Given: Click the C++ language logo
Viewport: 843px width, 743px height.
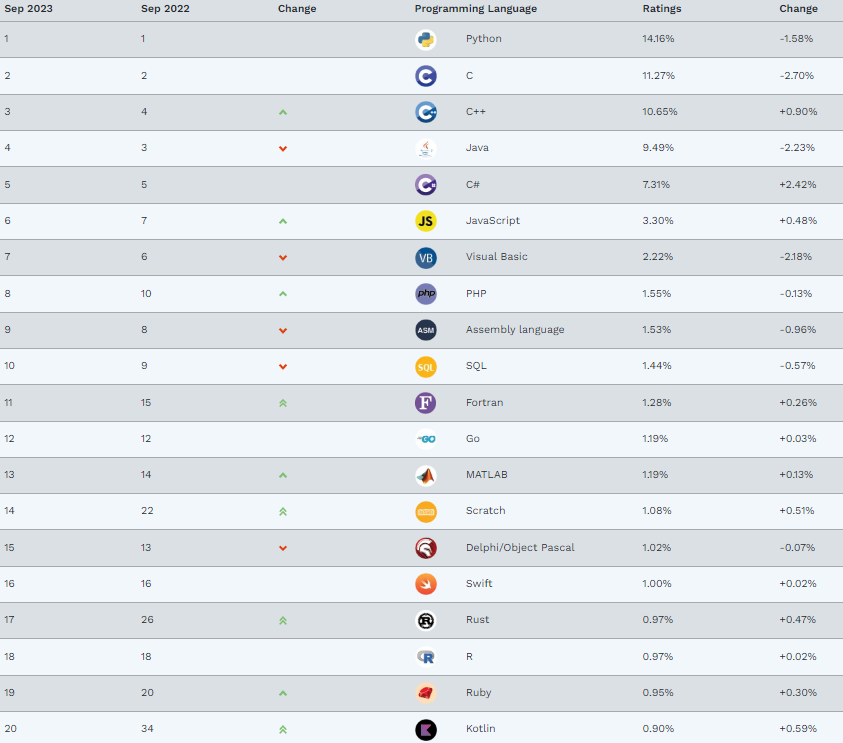Looking at the screenshot, I should (426, 112).
